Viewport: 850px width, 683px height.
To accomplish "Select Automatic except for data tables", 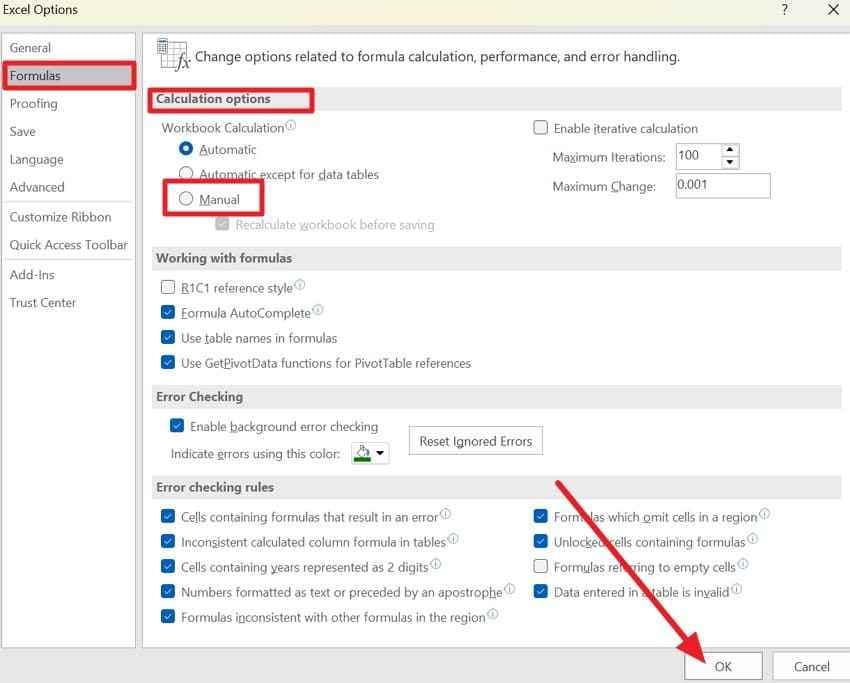I will coord(186,173).
